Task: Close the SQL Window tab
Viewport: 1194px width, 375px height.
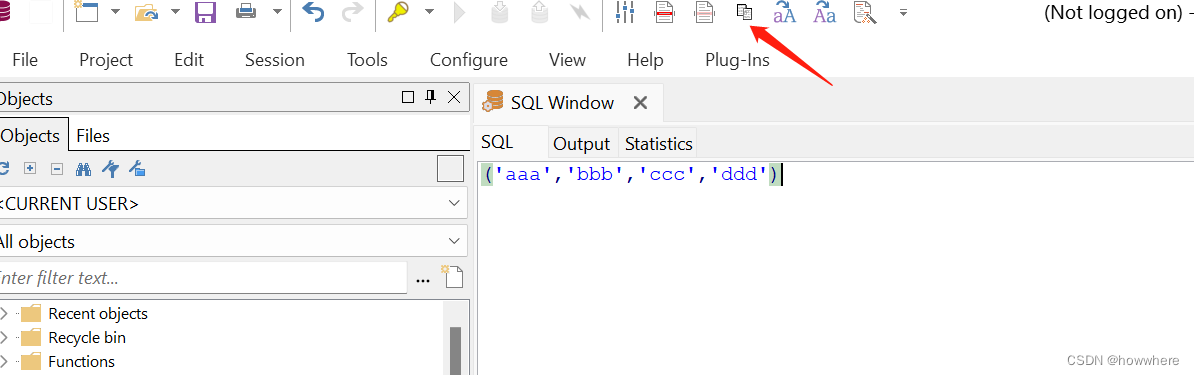Action: coord(640,102)
